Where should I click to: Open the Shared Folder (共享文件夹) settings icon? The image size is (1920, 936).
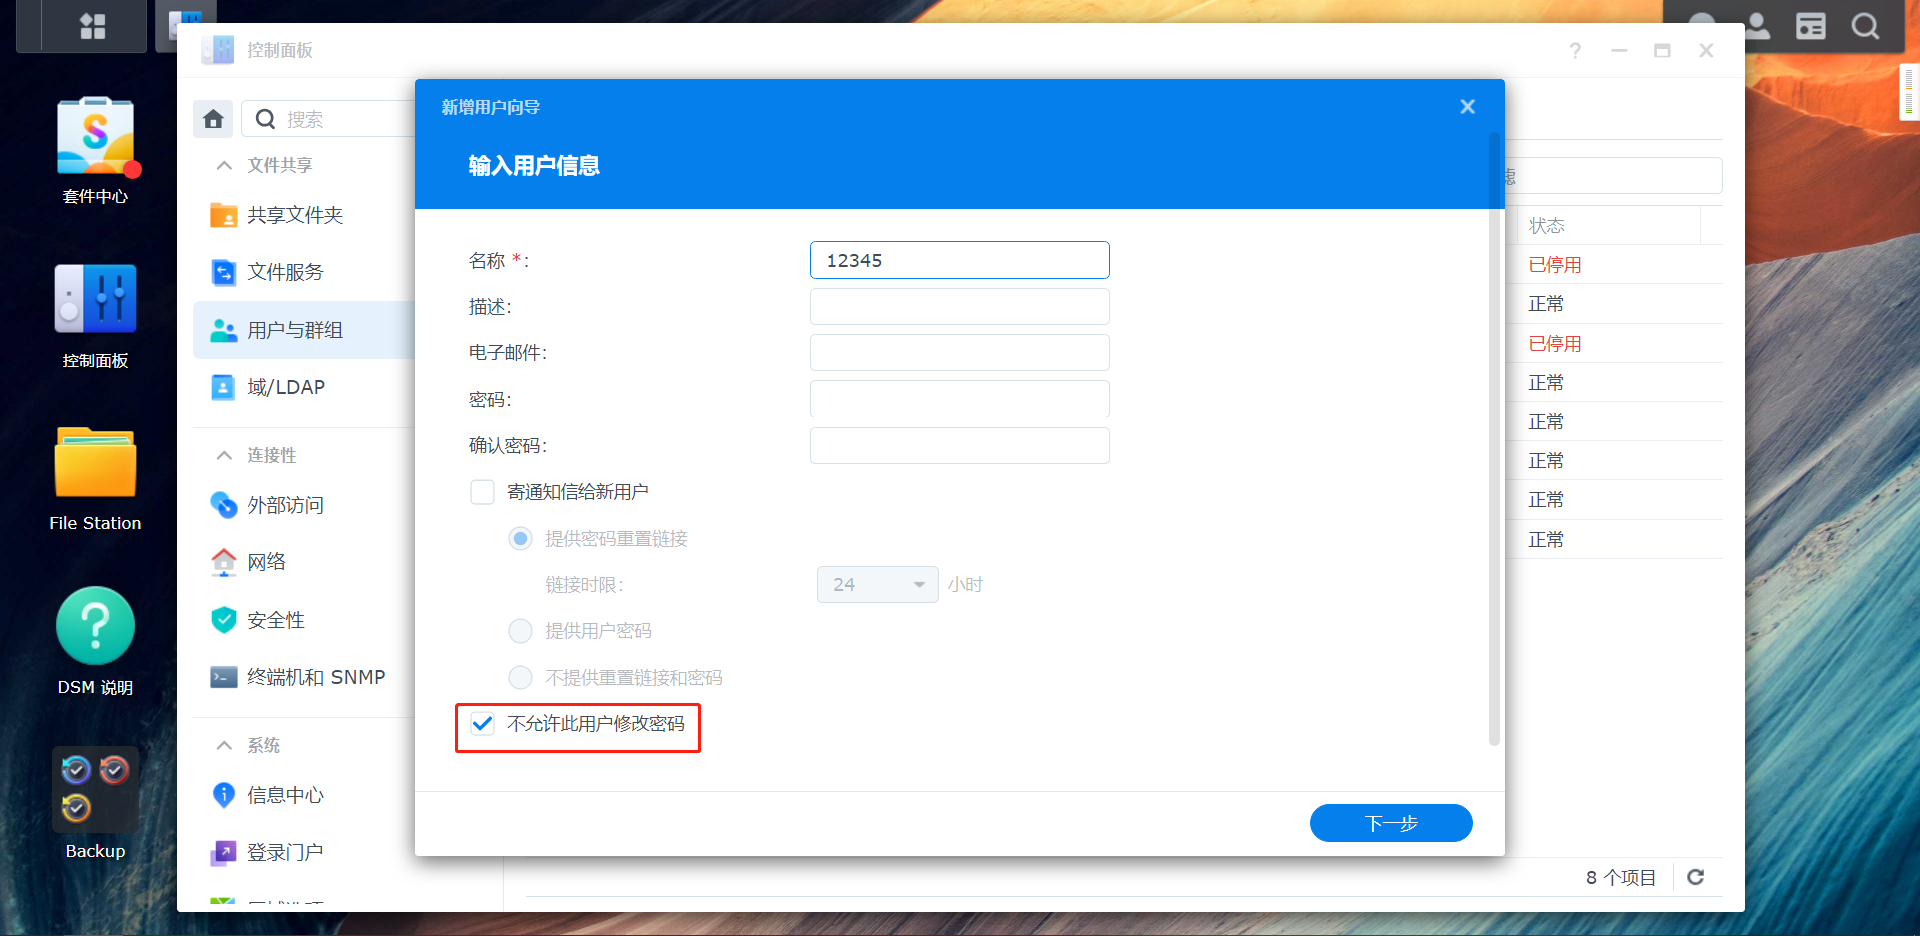[223, 215]
